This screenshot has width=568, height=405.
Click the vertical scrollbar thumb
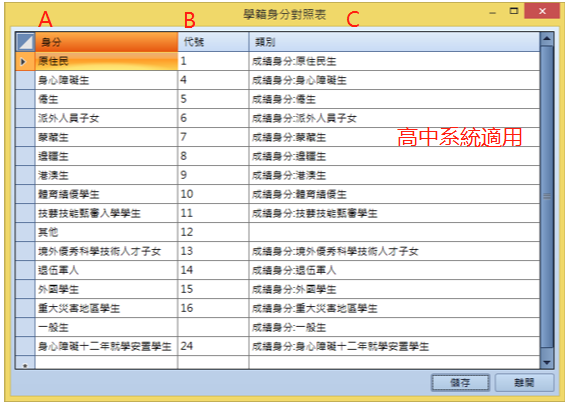point(547,197)
